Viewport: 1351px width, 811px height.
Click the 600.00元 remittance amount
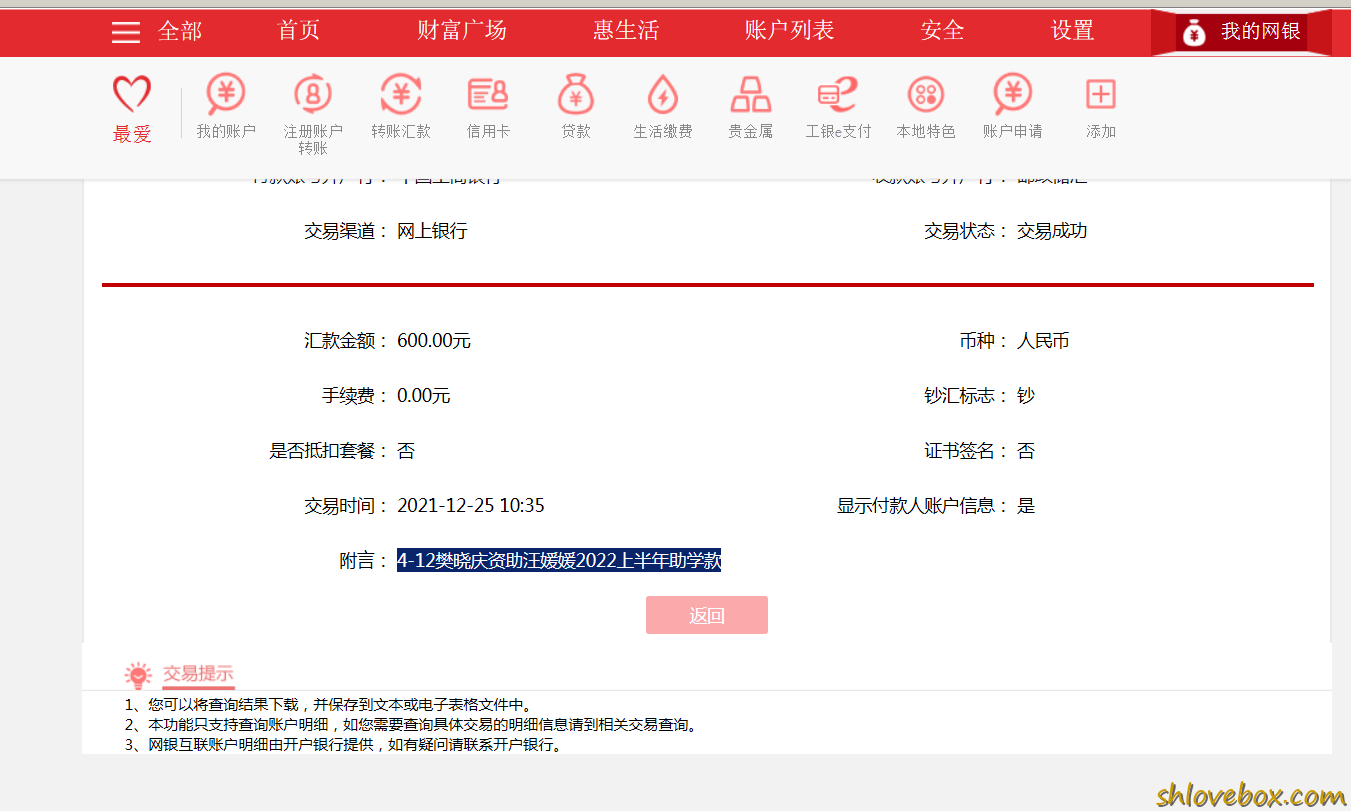pyautogui.click(x=434, y=341)
